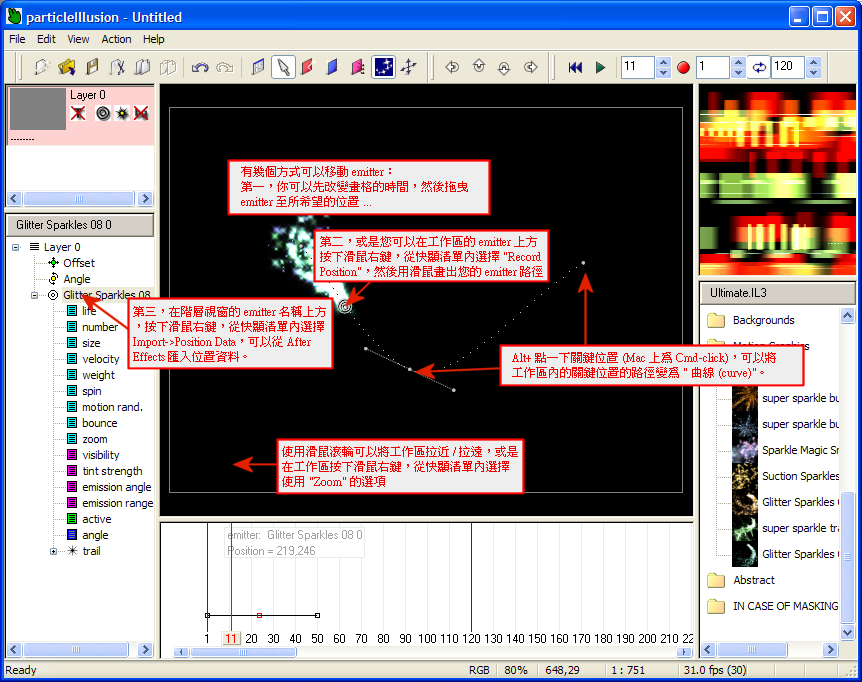Collapse the Layer 0 tree node
Image resolution: width=862 pixels, height=682 pixels.
tap(17, 247)
